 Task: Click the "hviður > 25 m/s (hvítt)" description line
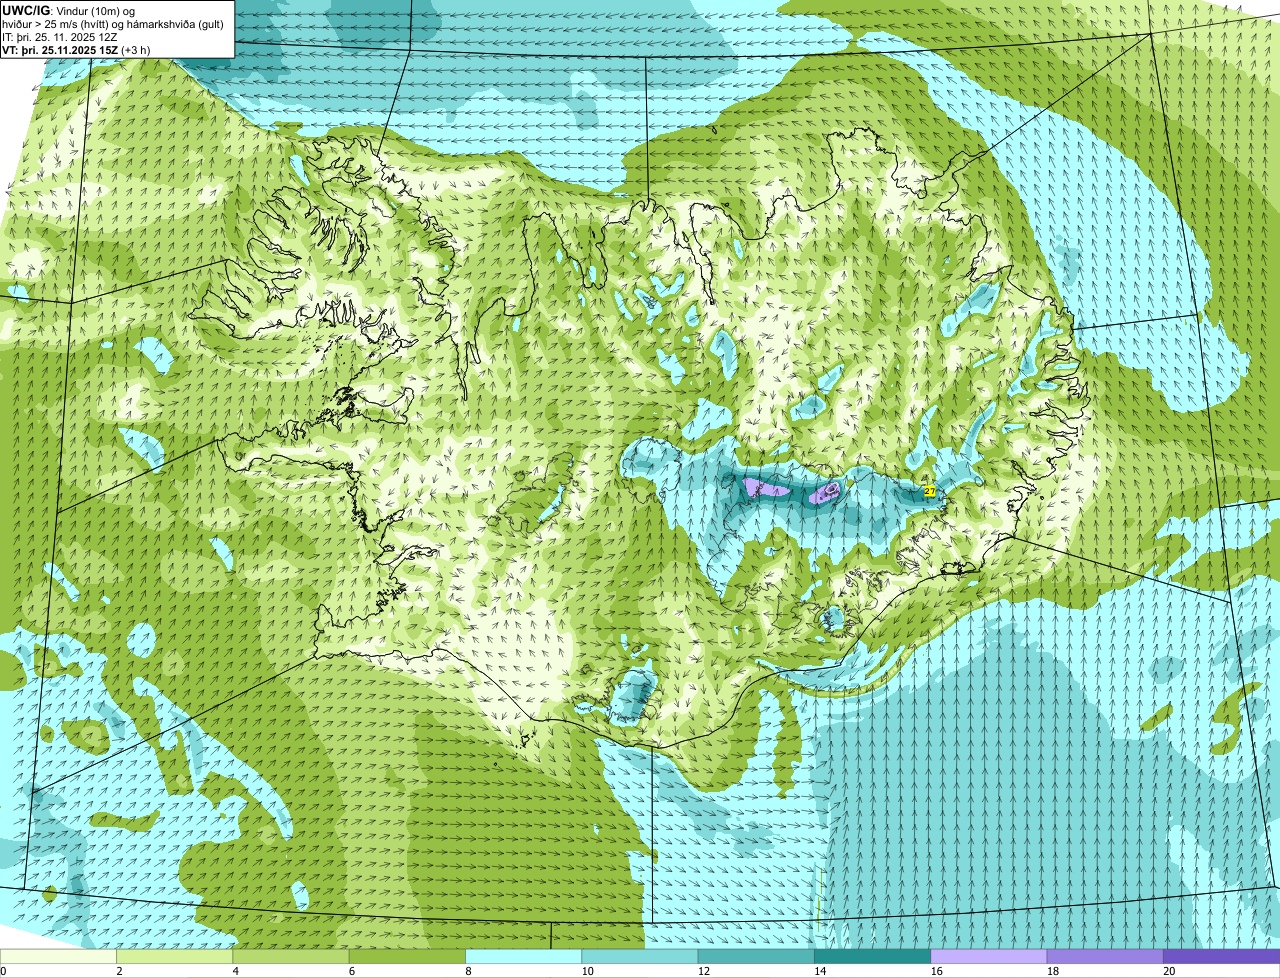coord(54,24)
